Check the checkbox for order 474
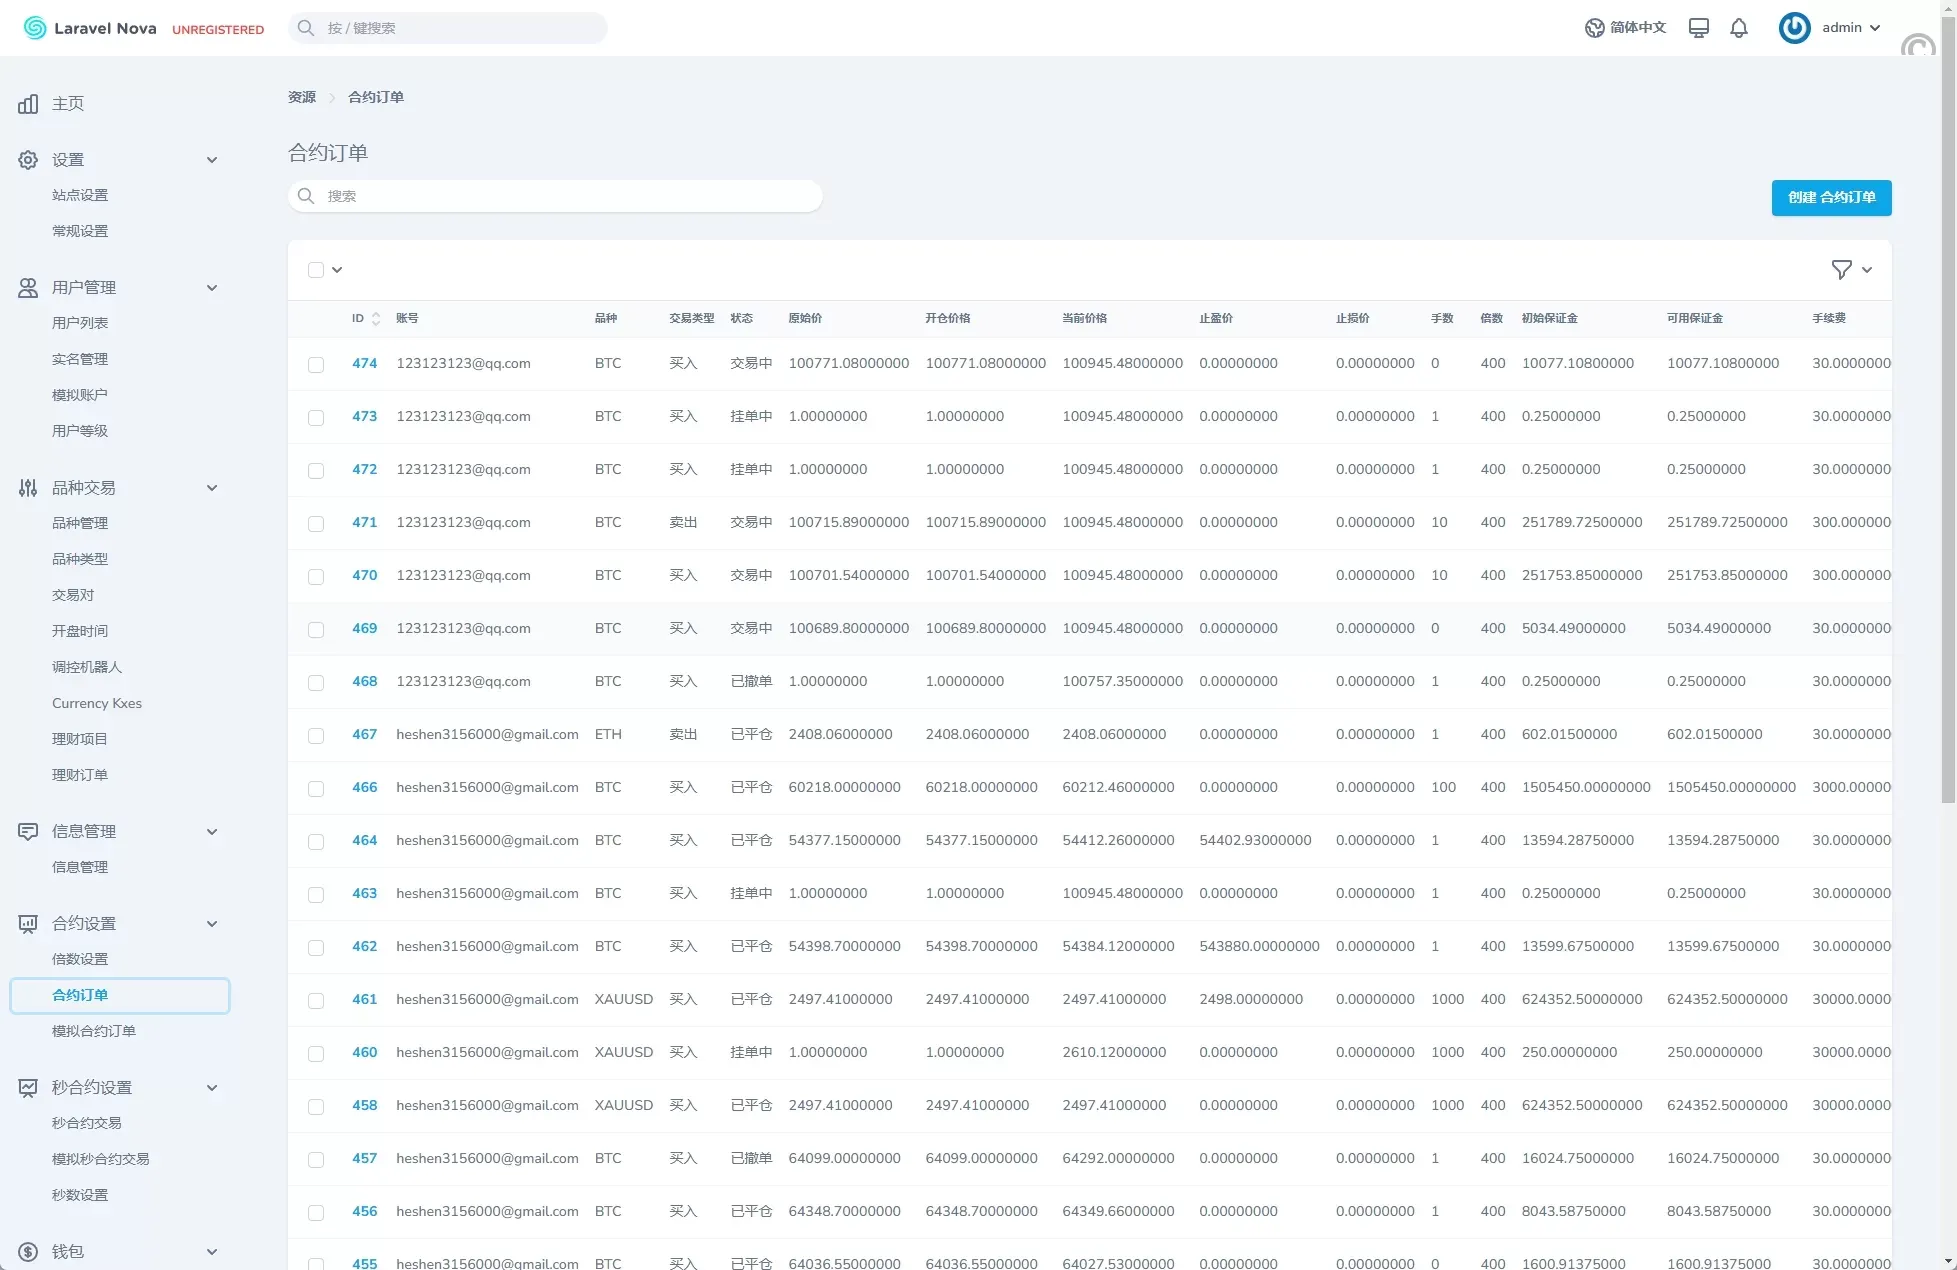The width and height of the screenshot is (1957, 1270). point(316,365)
